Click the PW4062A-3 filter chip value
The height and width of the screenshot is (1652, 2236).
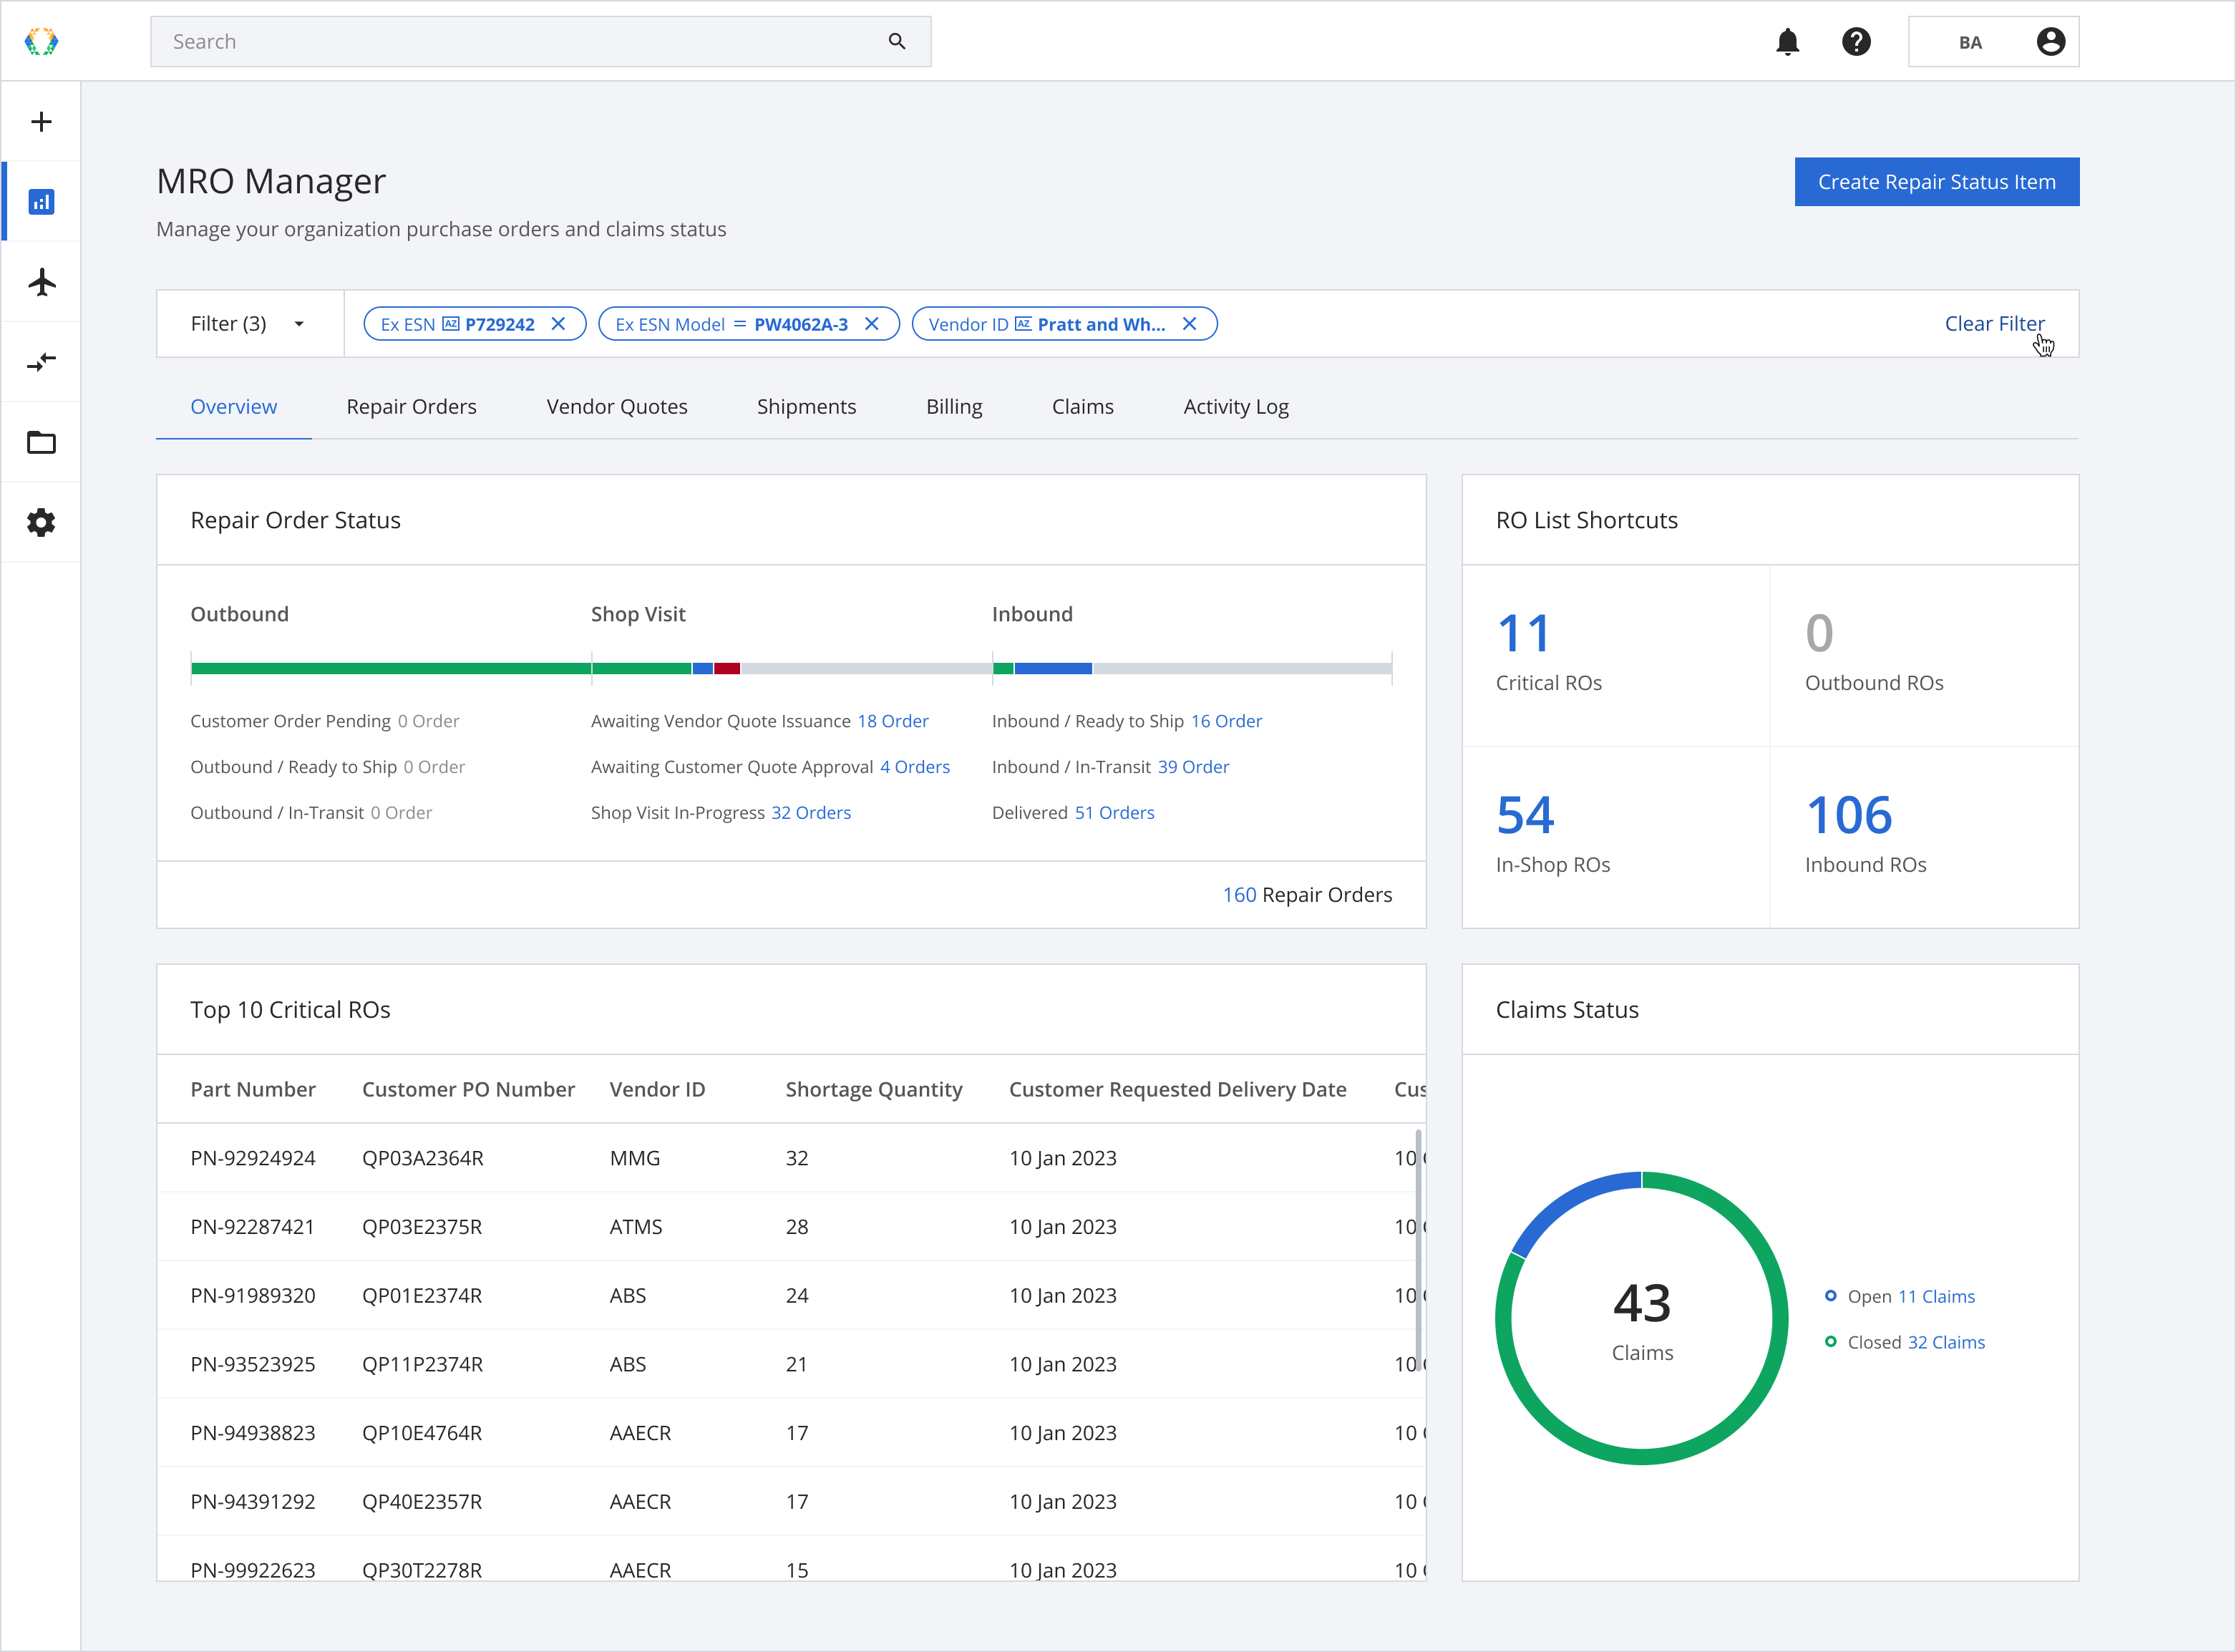(801, 324)
